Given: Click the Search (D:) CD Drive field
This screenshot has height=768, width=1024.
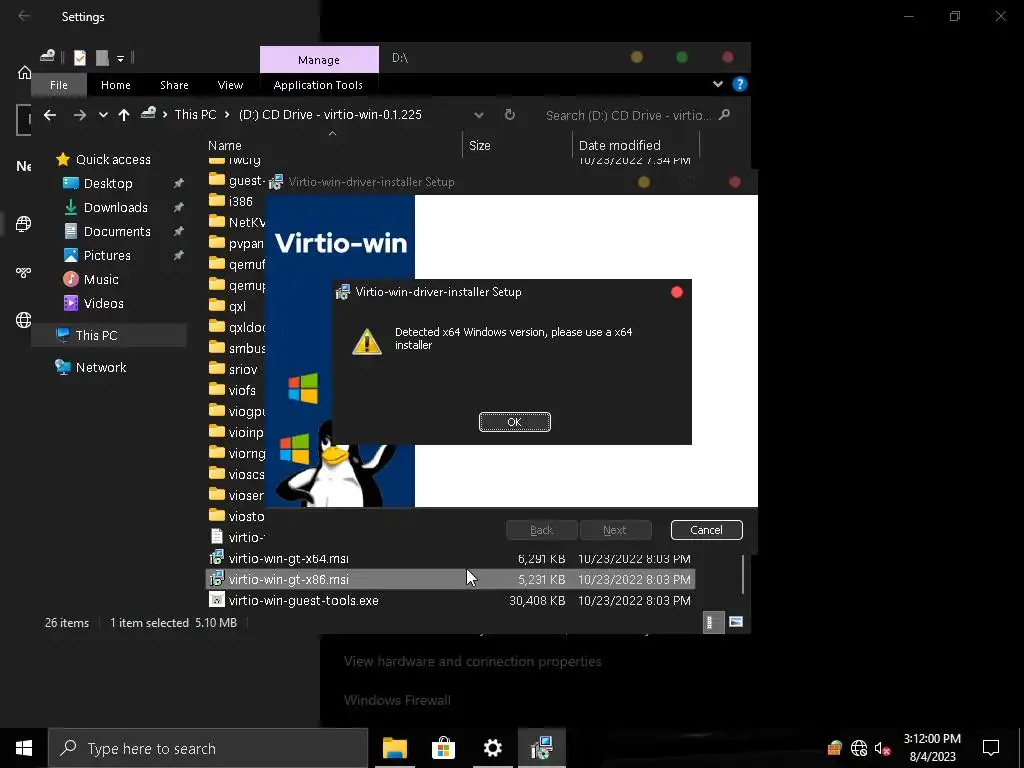Looking at the screenshot, I should 628,115.
